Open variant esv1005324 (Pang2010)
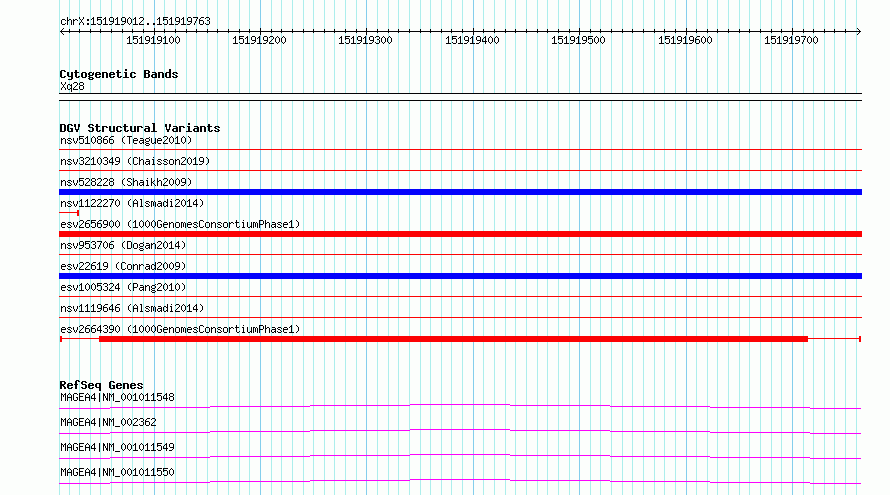Viewport: 890px width, 495px height. [x=123, y=287]
